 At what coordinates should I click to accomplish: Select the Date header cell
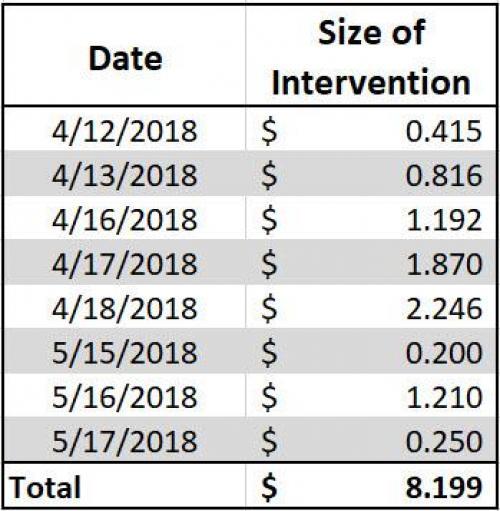point(125,55)
